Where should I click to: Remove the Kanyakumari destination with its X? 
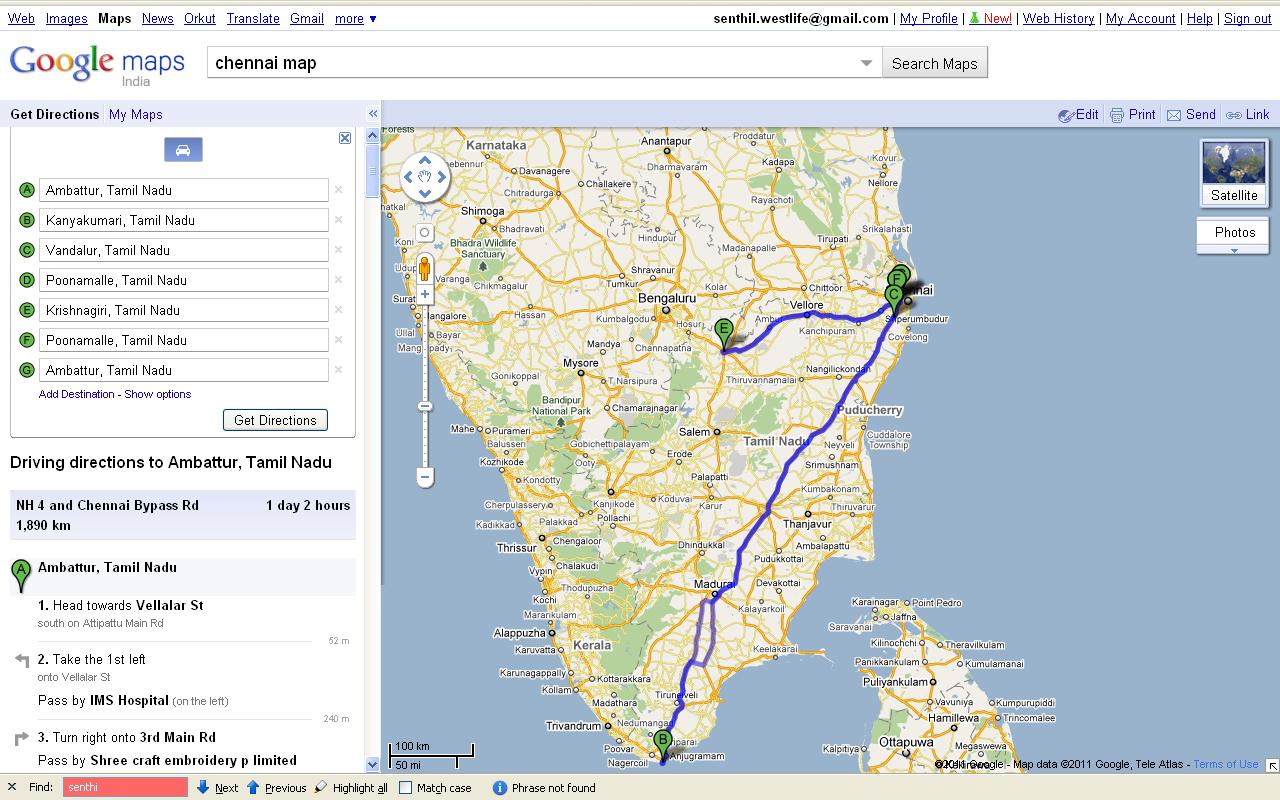click(x=339, y=220)
